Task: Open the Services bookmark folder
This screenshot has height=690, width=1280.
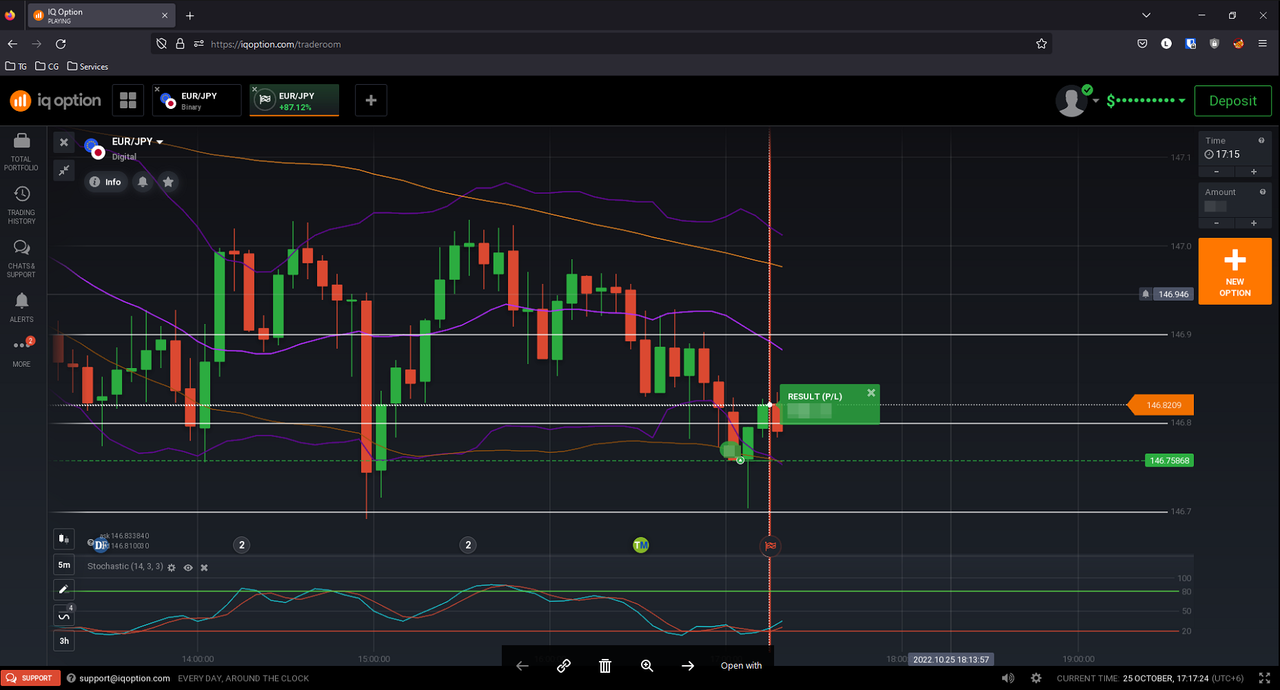Action: (87, 67)
